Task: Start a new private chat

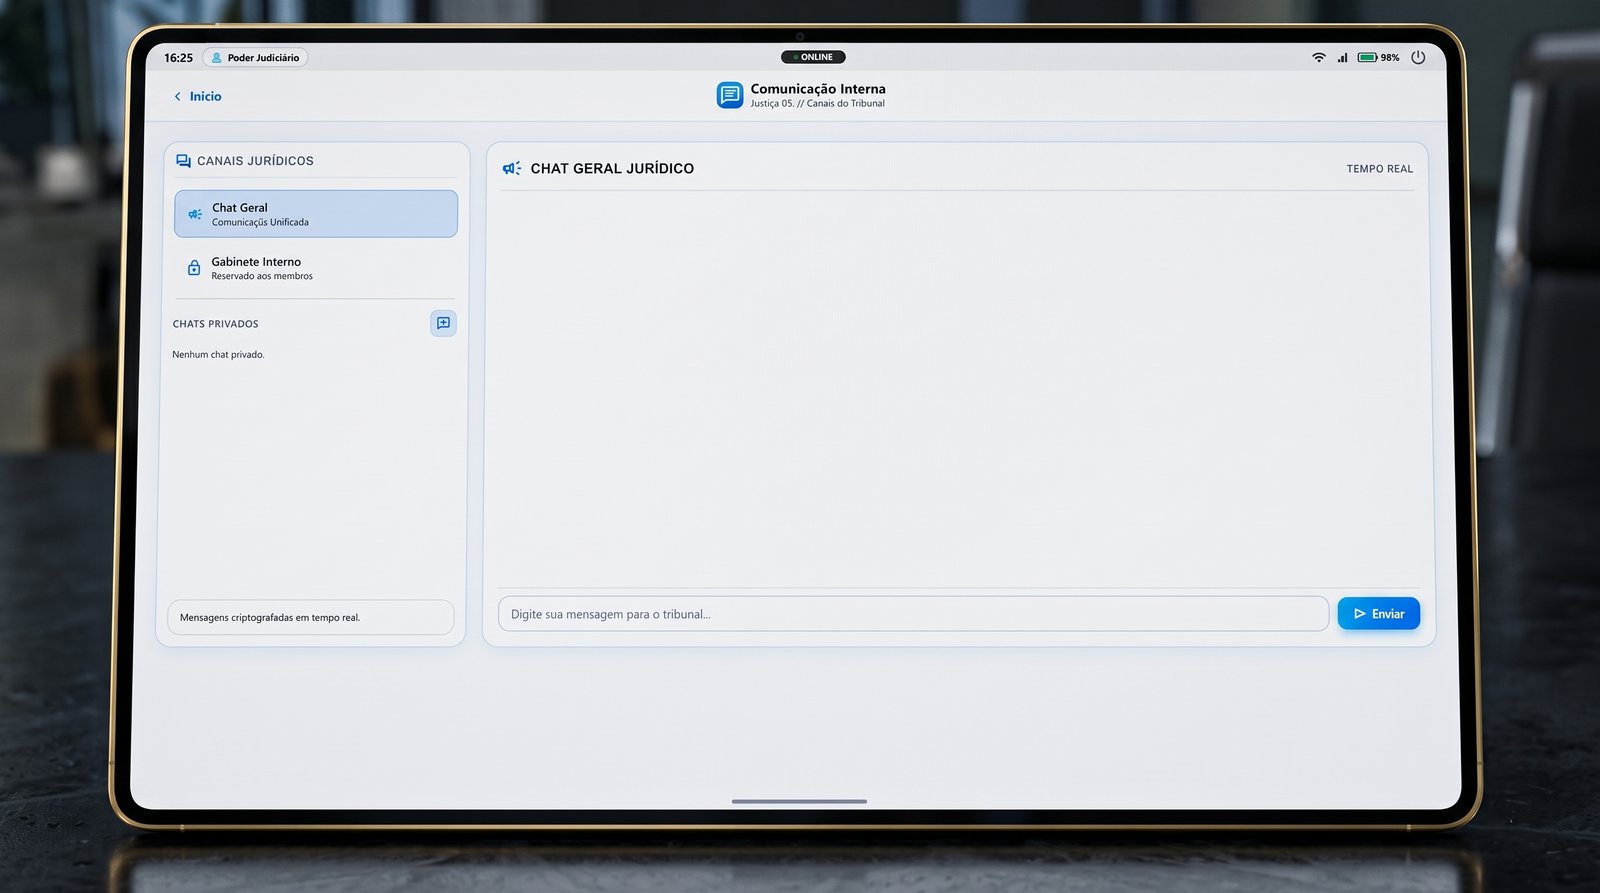Action: tap(443, 323)
